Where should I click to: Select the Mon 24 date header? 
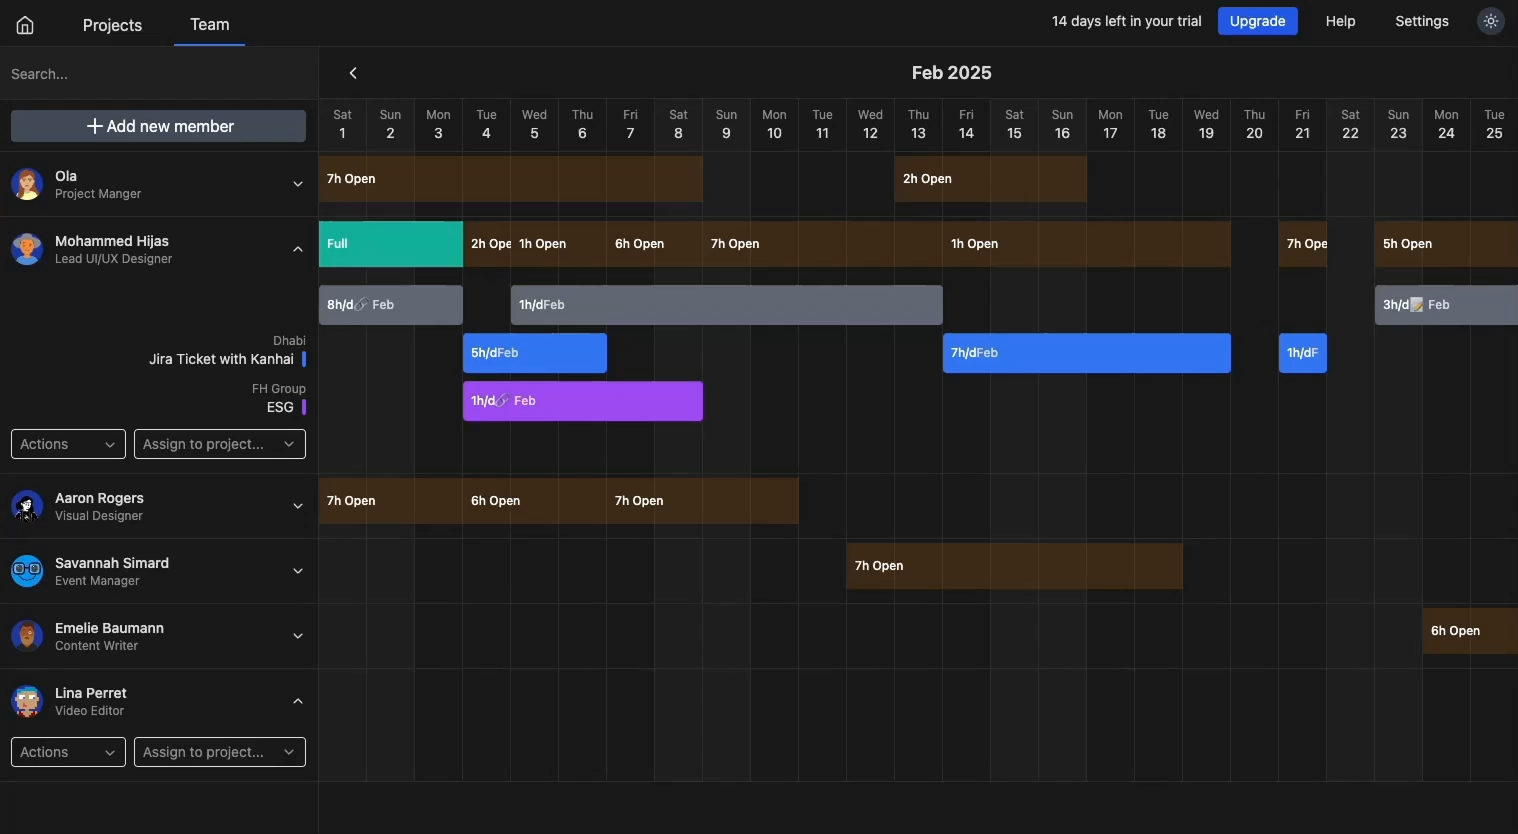click(1446, 125)
